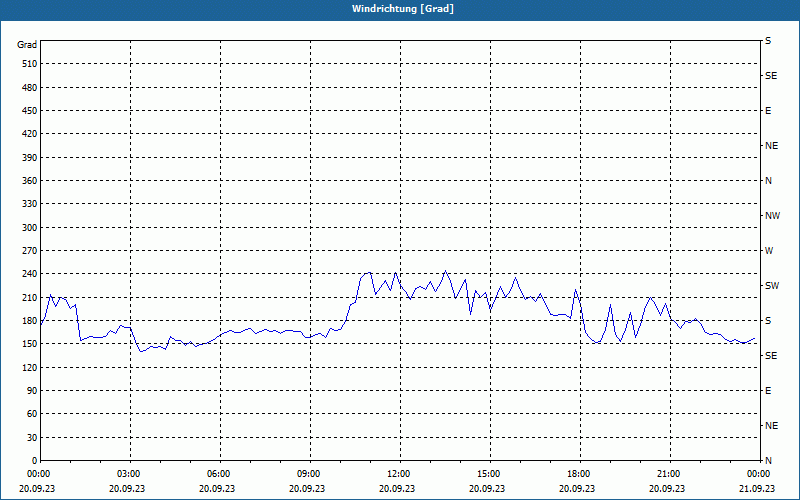Click the "Grad" unit label on the left axis
The height and width of the screenshot is (500, 800).
(27, 45)
